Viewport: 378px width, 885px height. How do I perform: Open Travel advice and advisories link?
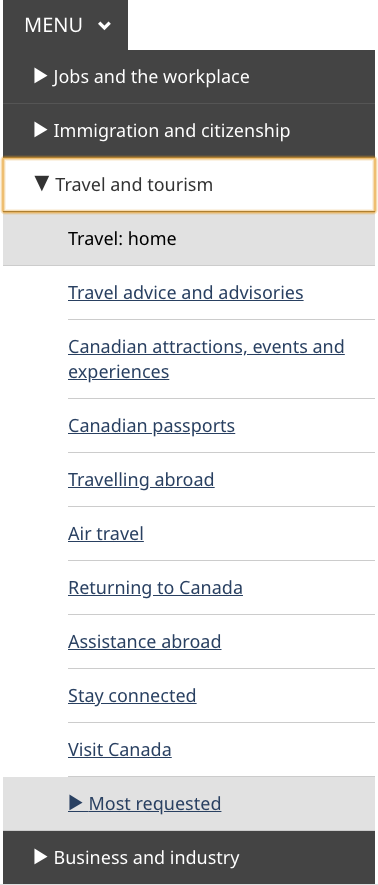coord(186,292)
